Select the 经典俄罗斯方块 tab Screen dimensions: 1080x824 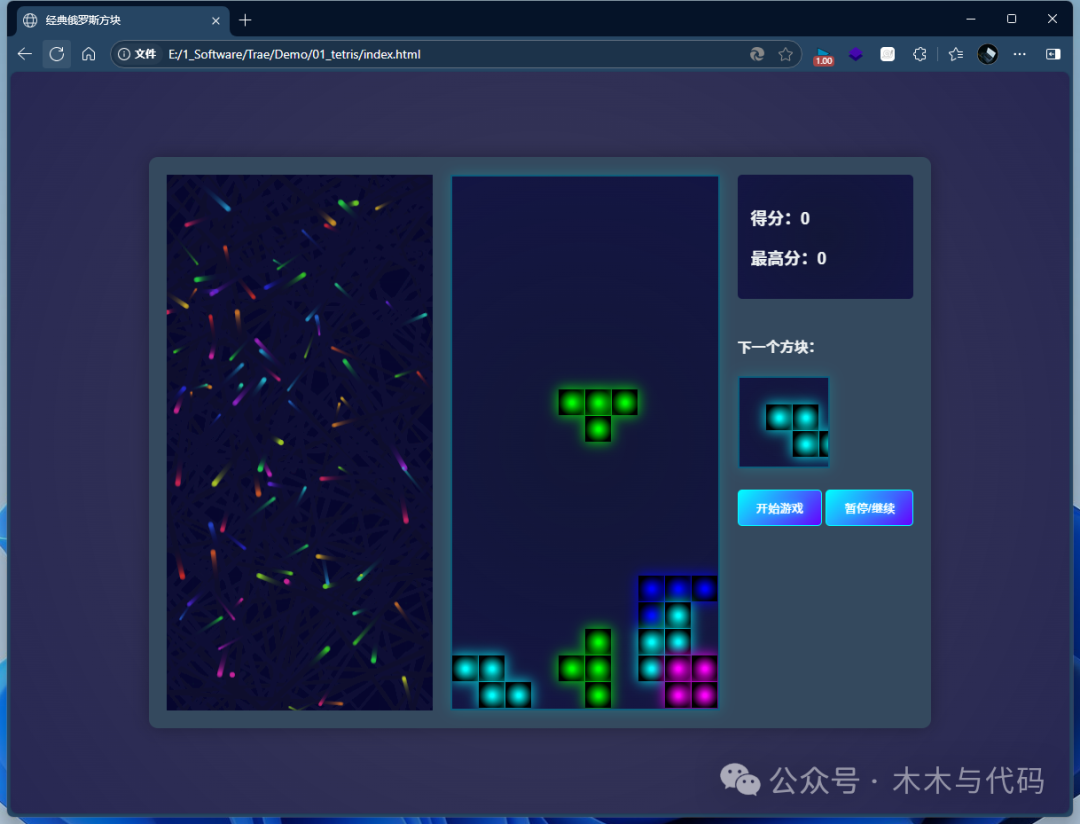click(x=123, y=21)
